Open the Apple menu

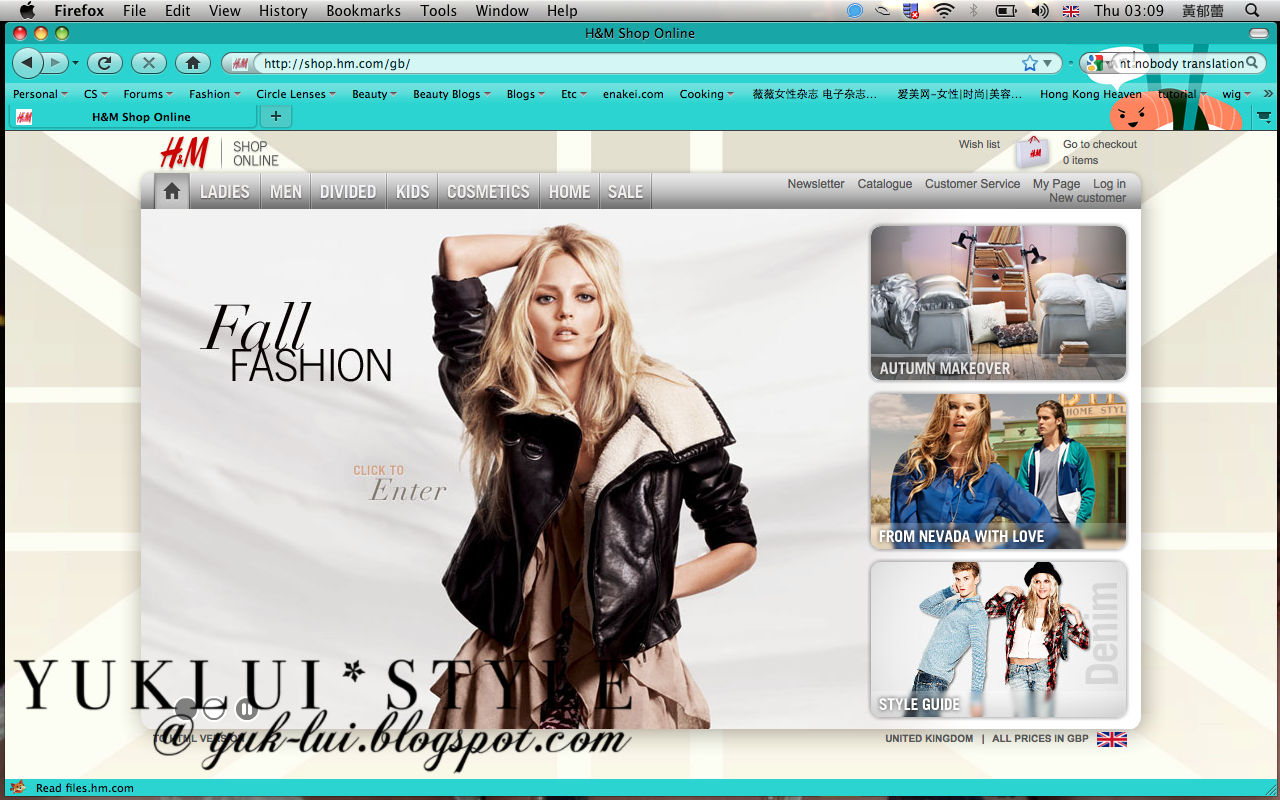tap(26, 11)
